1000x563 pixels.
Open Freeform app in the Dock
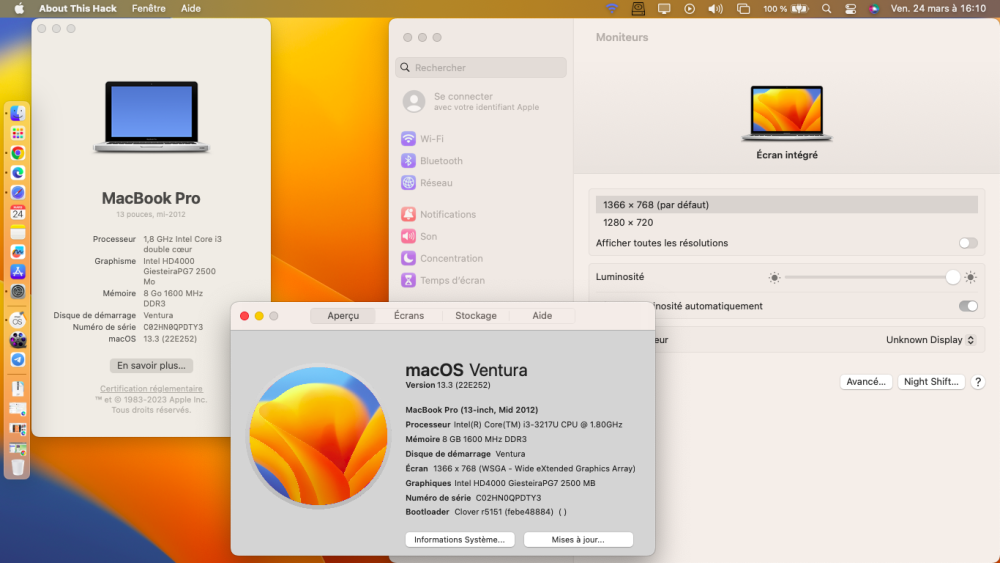pyautogui.click(x=18, y=252)
